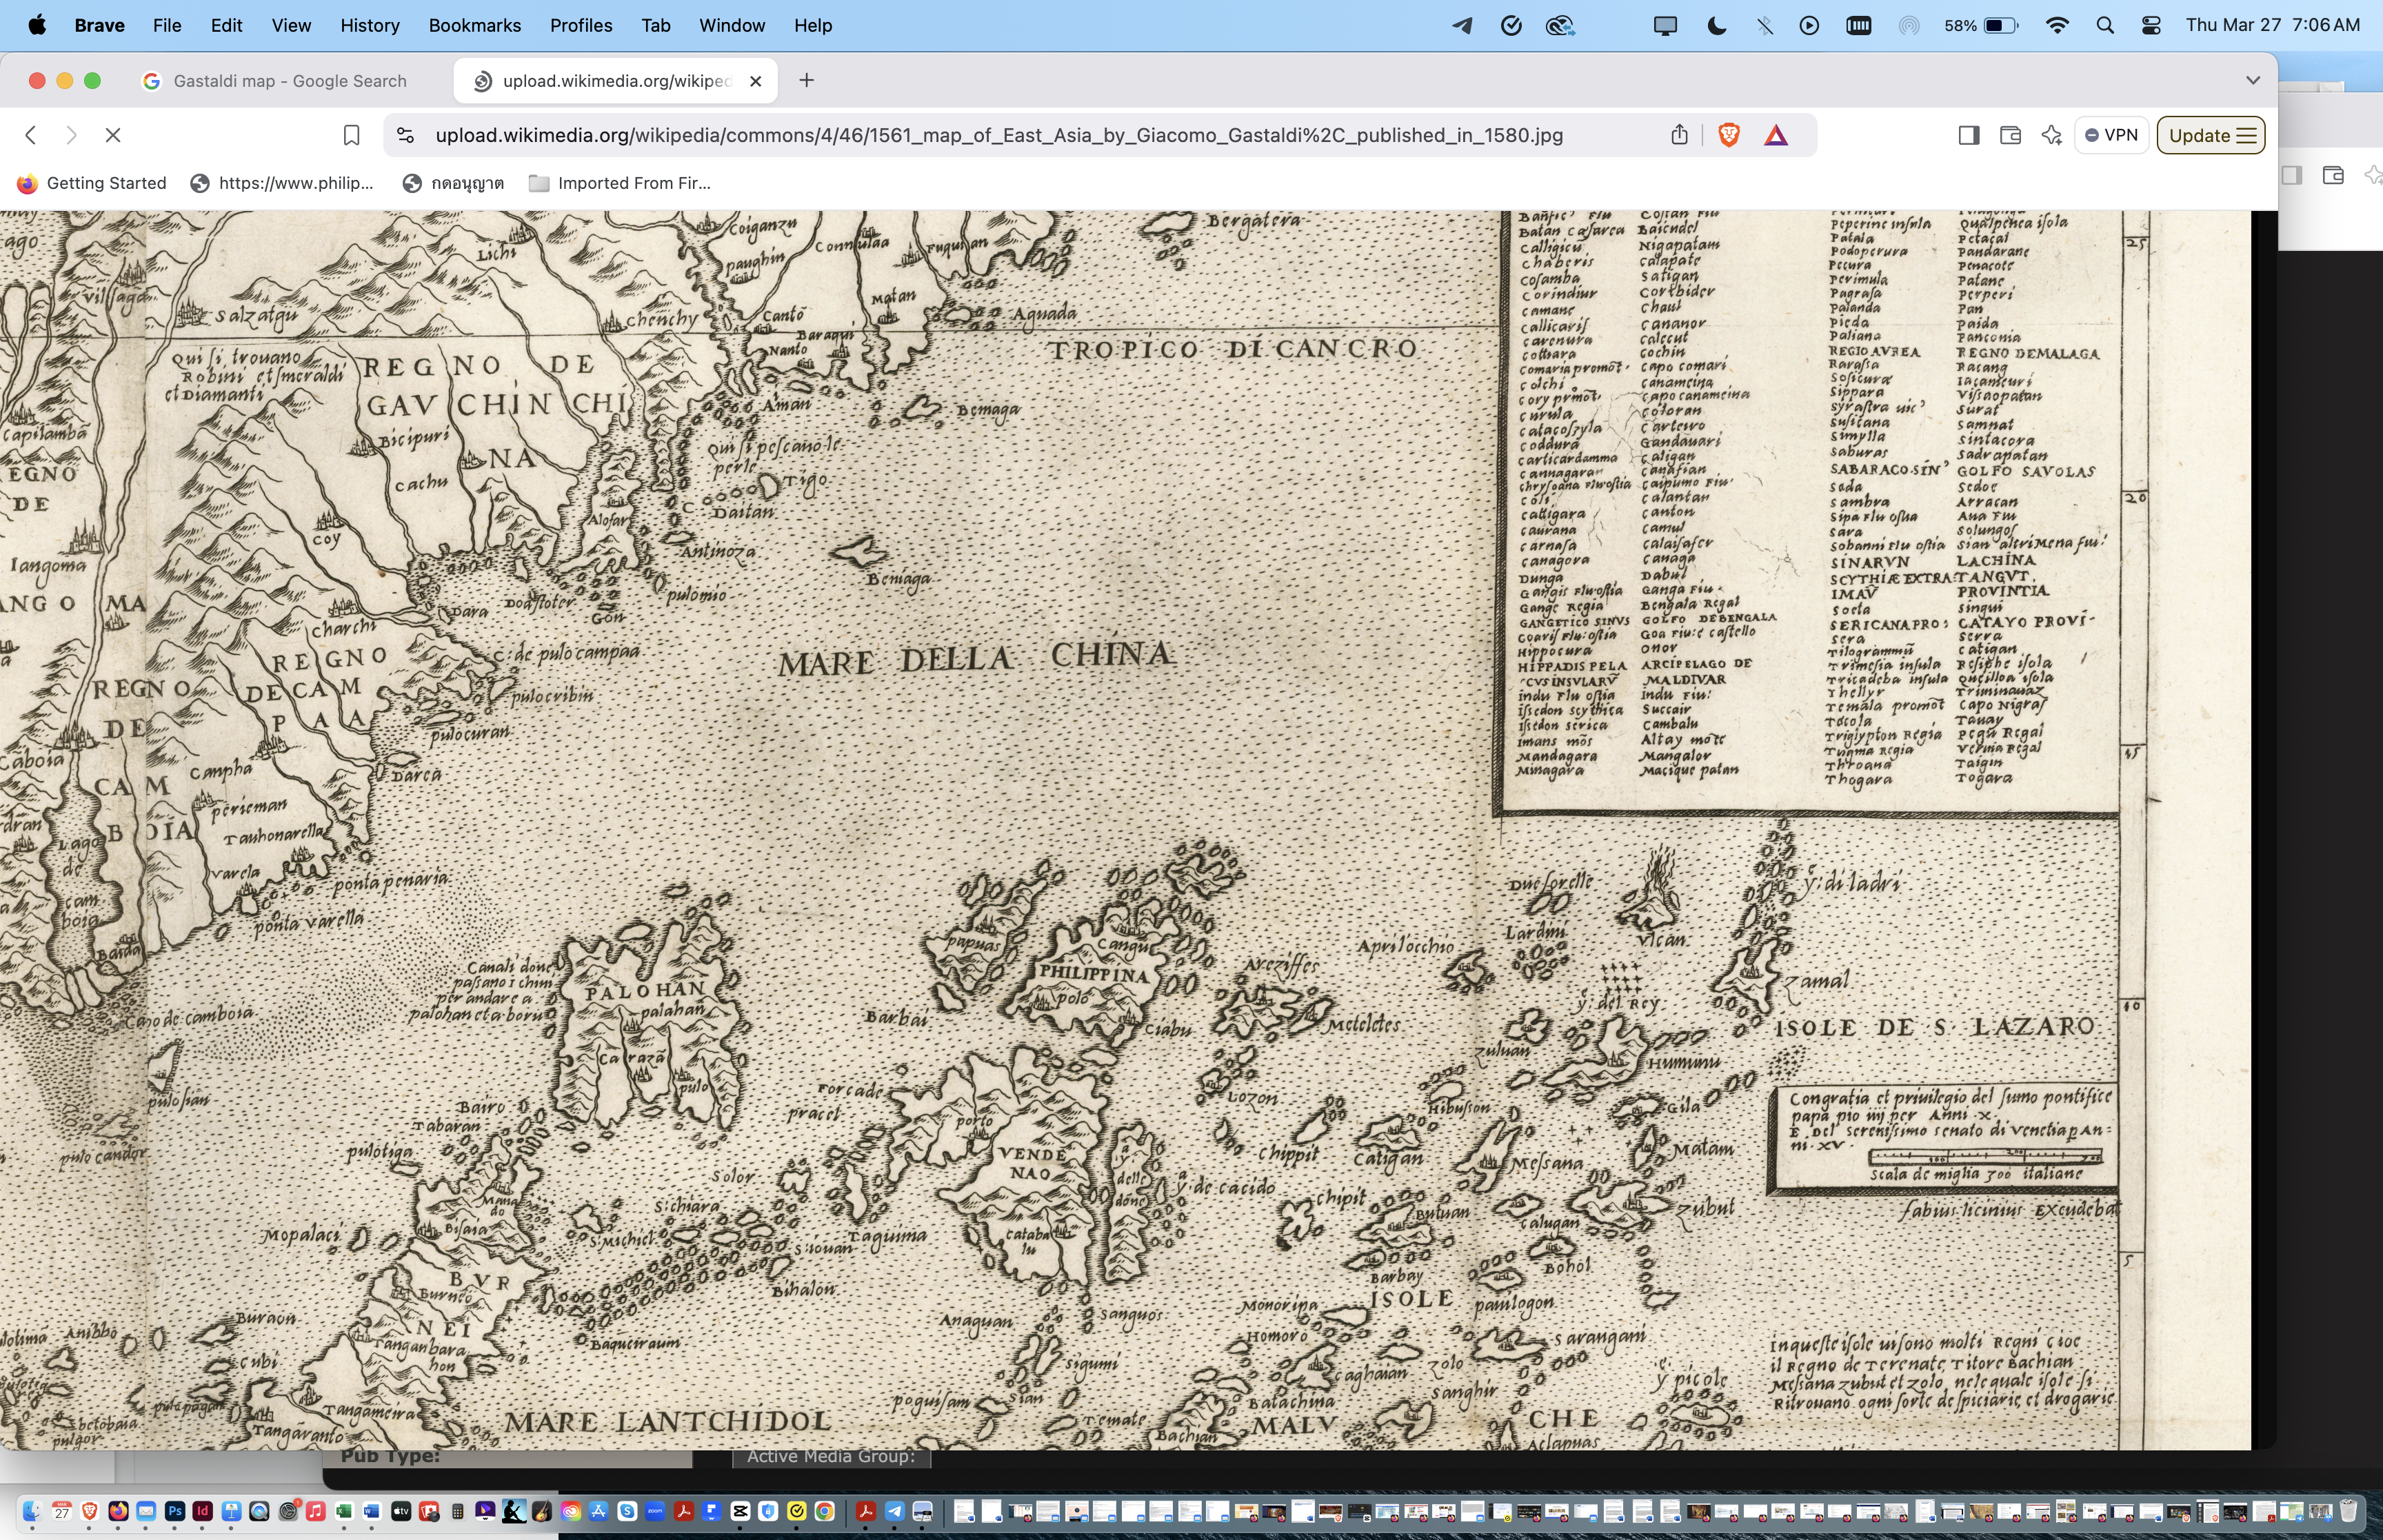Go back to the previous page
Image resolution: width=2383 pixels, height=1540 pixels.
point(31,135)
